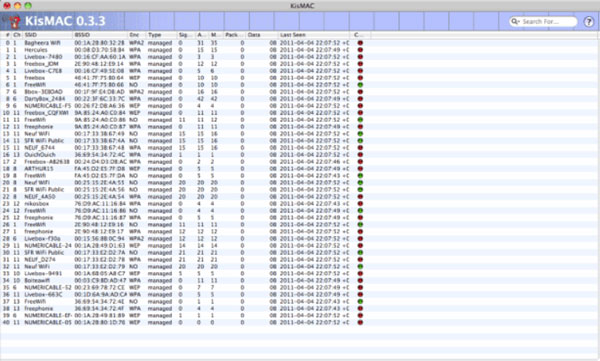Select the NUMERICABLE-52 SSID

(48, 287)
